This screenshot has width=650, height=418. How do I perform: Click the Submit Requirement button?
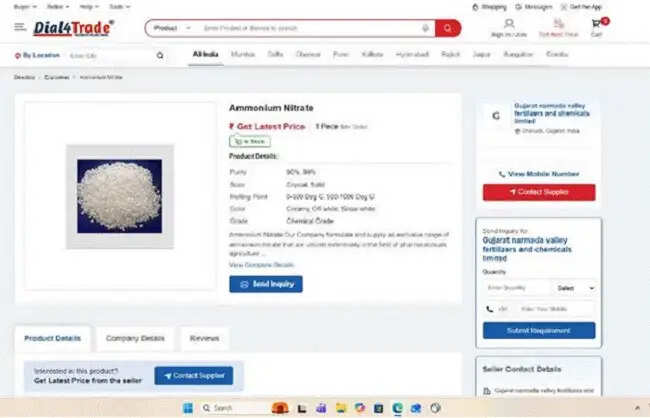pyautogui.click(x=539, y=331)
